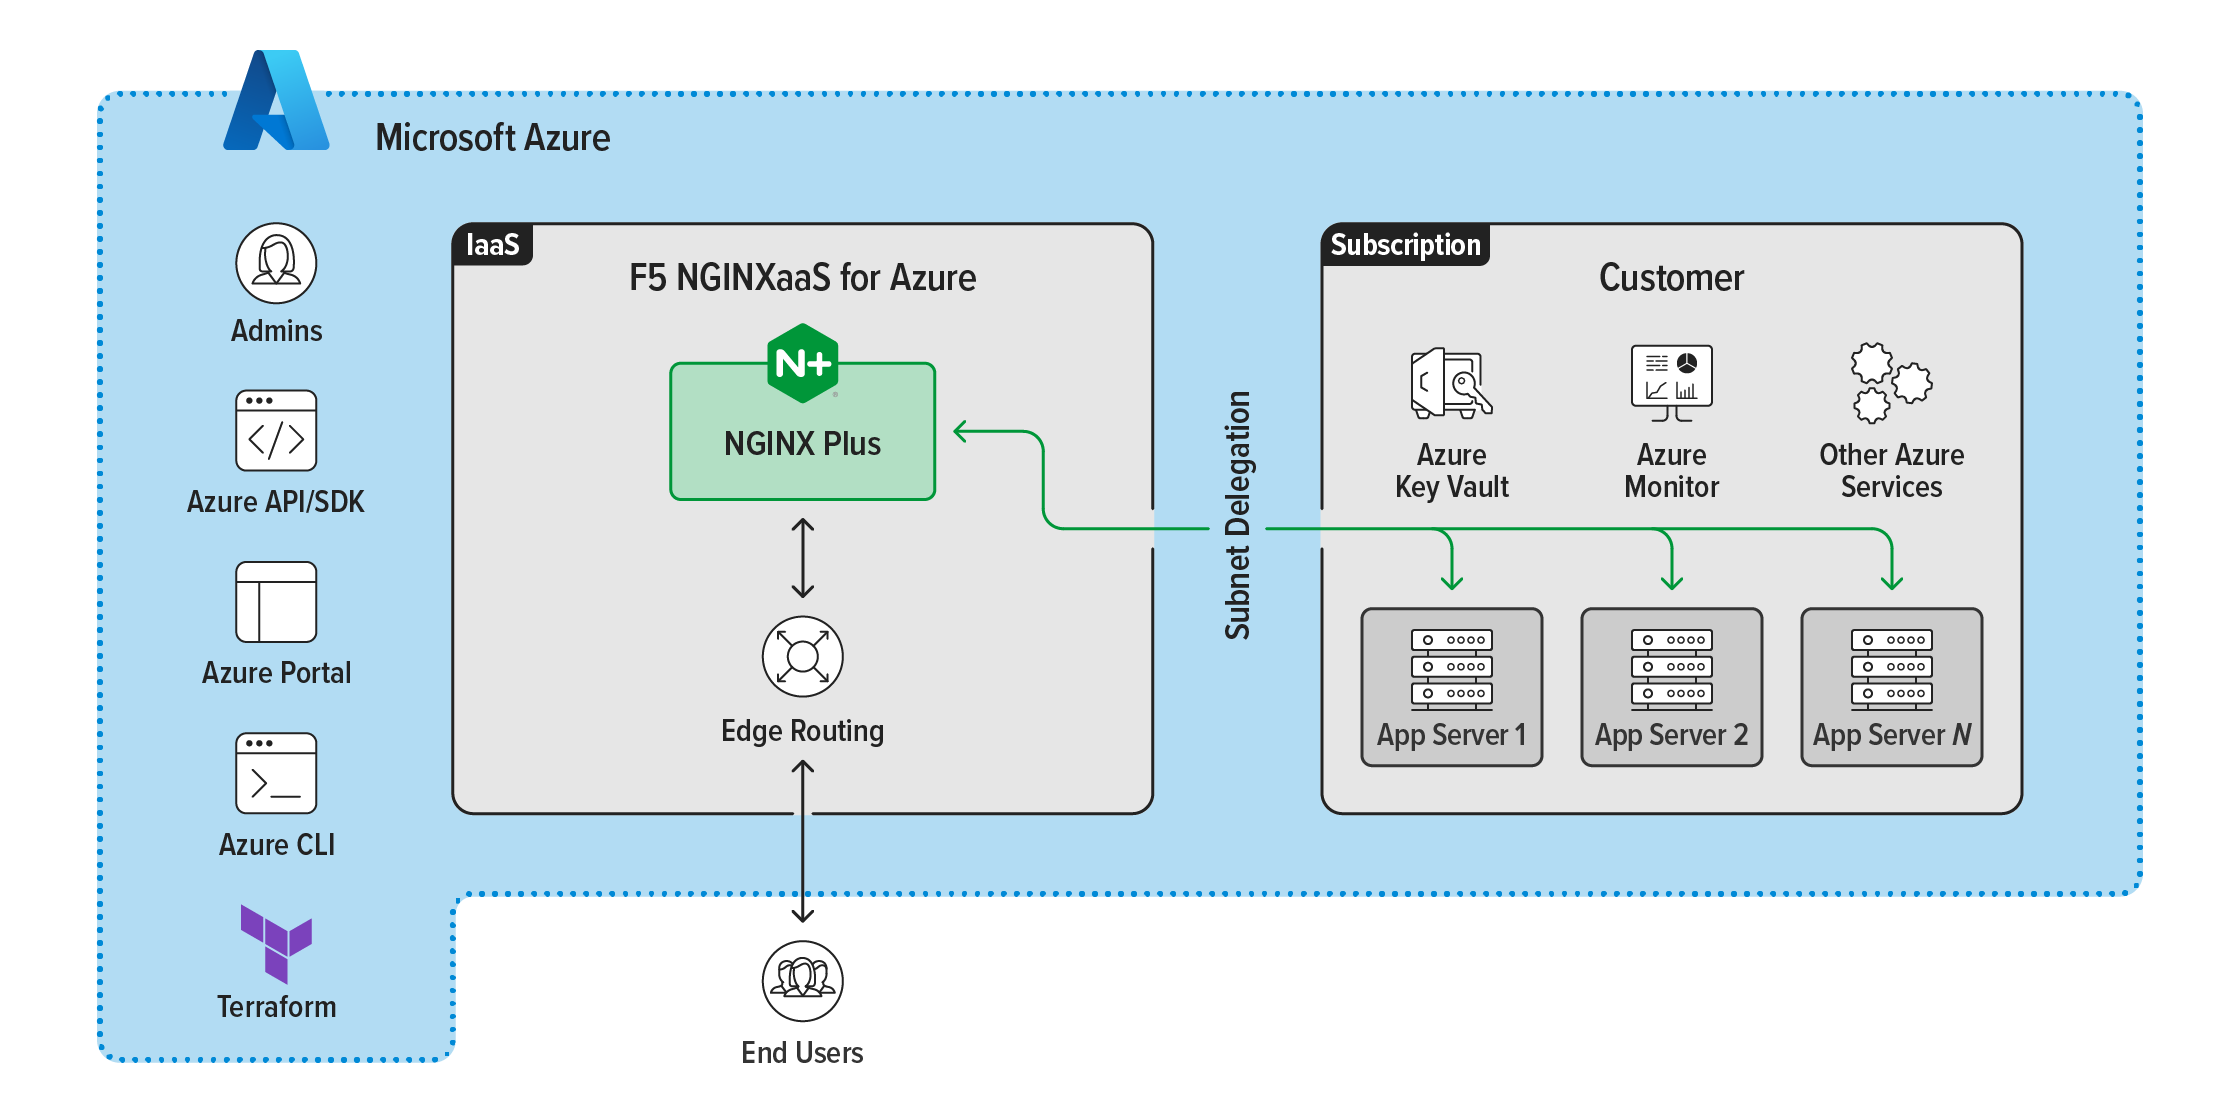Screen dimensions: 2240x1100
Task: Click the 'End Users' label text
Action: pos(802,1053)
